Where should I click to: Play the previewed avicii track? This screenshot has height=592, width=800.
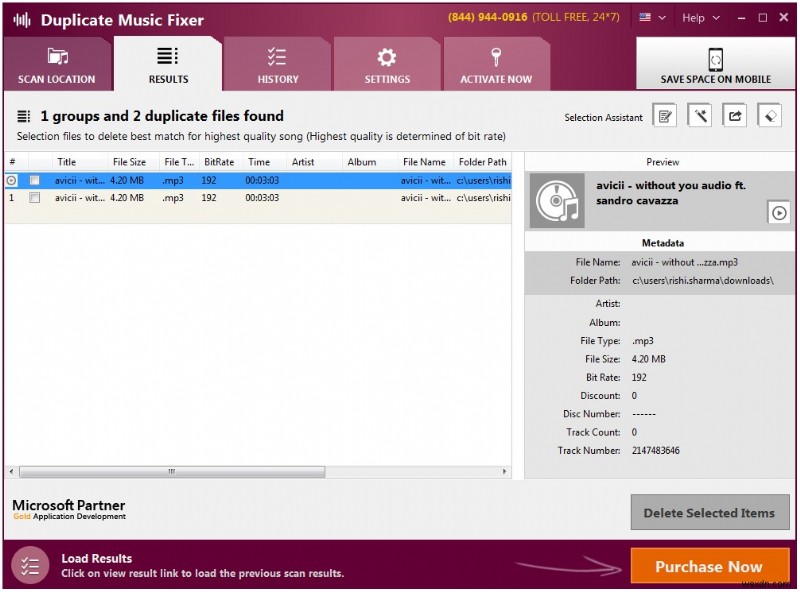(780, 212)
